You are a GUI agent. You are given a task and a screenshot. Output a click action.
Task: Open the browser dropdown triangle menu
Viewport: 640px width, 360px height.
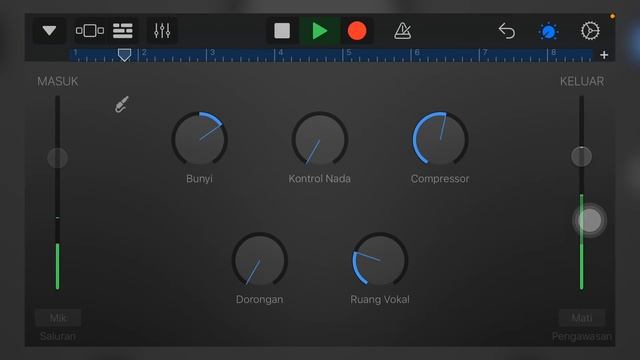coord(49,31)
